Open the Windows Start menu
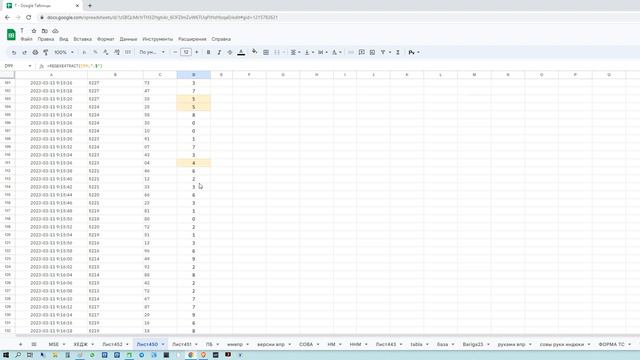The image size is (640, 360). (6, 355)
